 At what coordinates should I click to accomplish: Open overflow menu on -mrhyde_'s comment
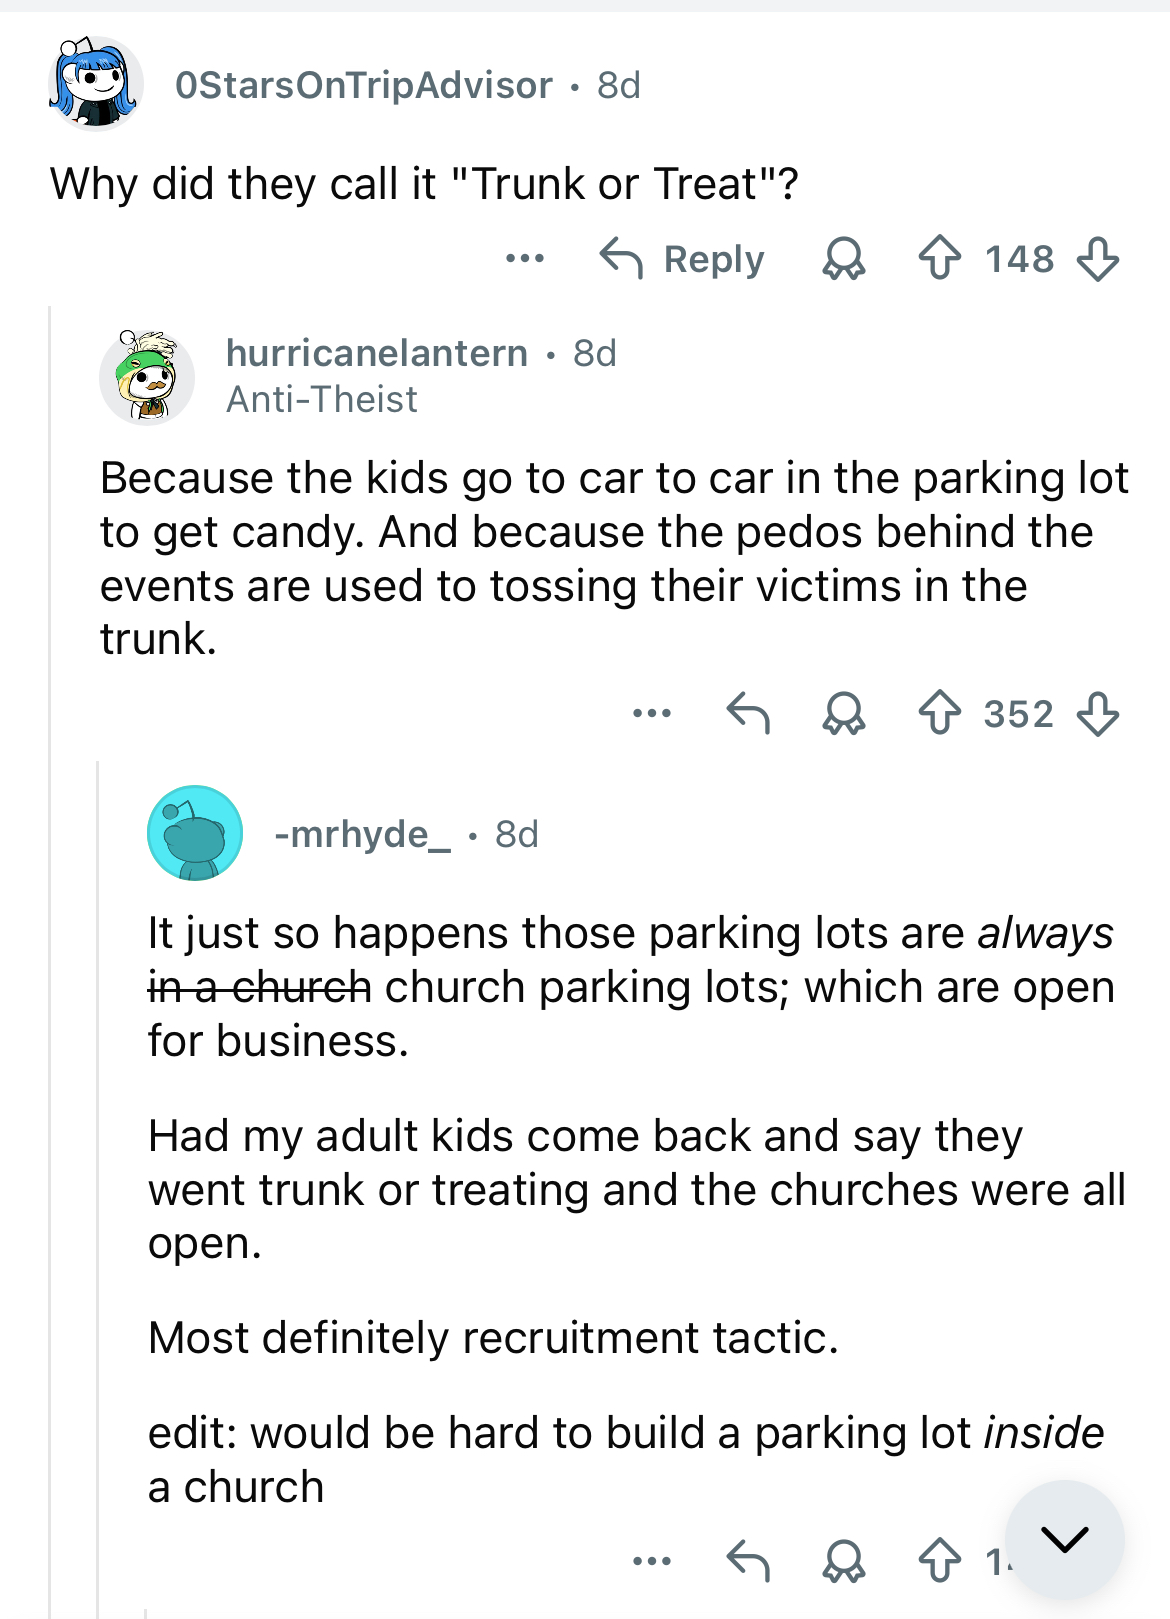(652, 1561)
